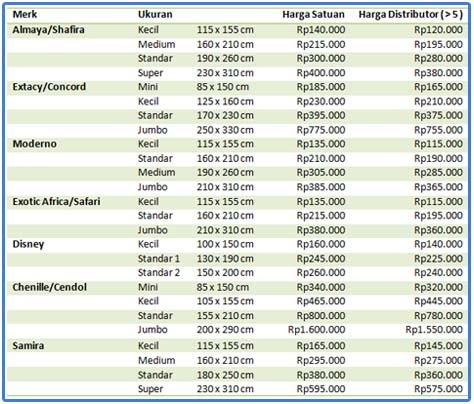Viewport: 474px width, 404px height.
Task: Click the 'Harga Satuan' column header
Action: click(x=313, y=14)
